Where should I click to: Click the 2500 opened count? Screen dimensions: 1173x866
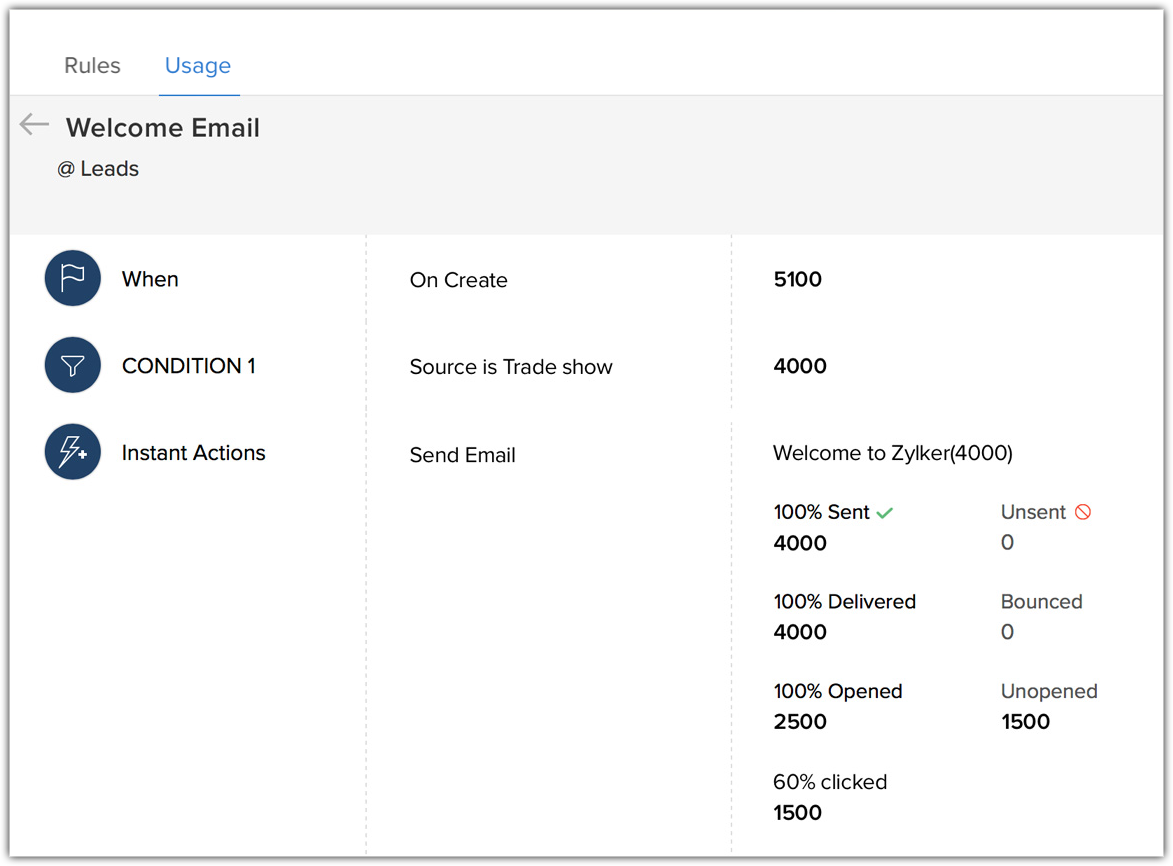pyautogui.click(x=800, y=722)
